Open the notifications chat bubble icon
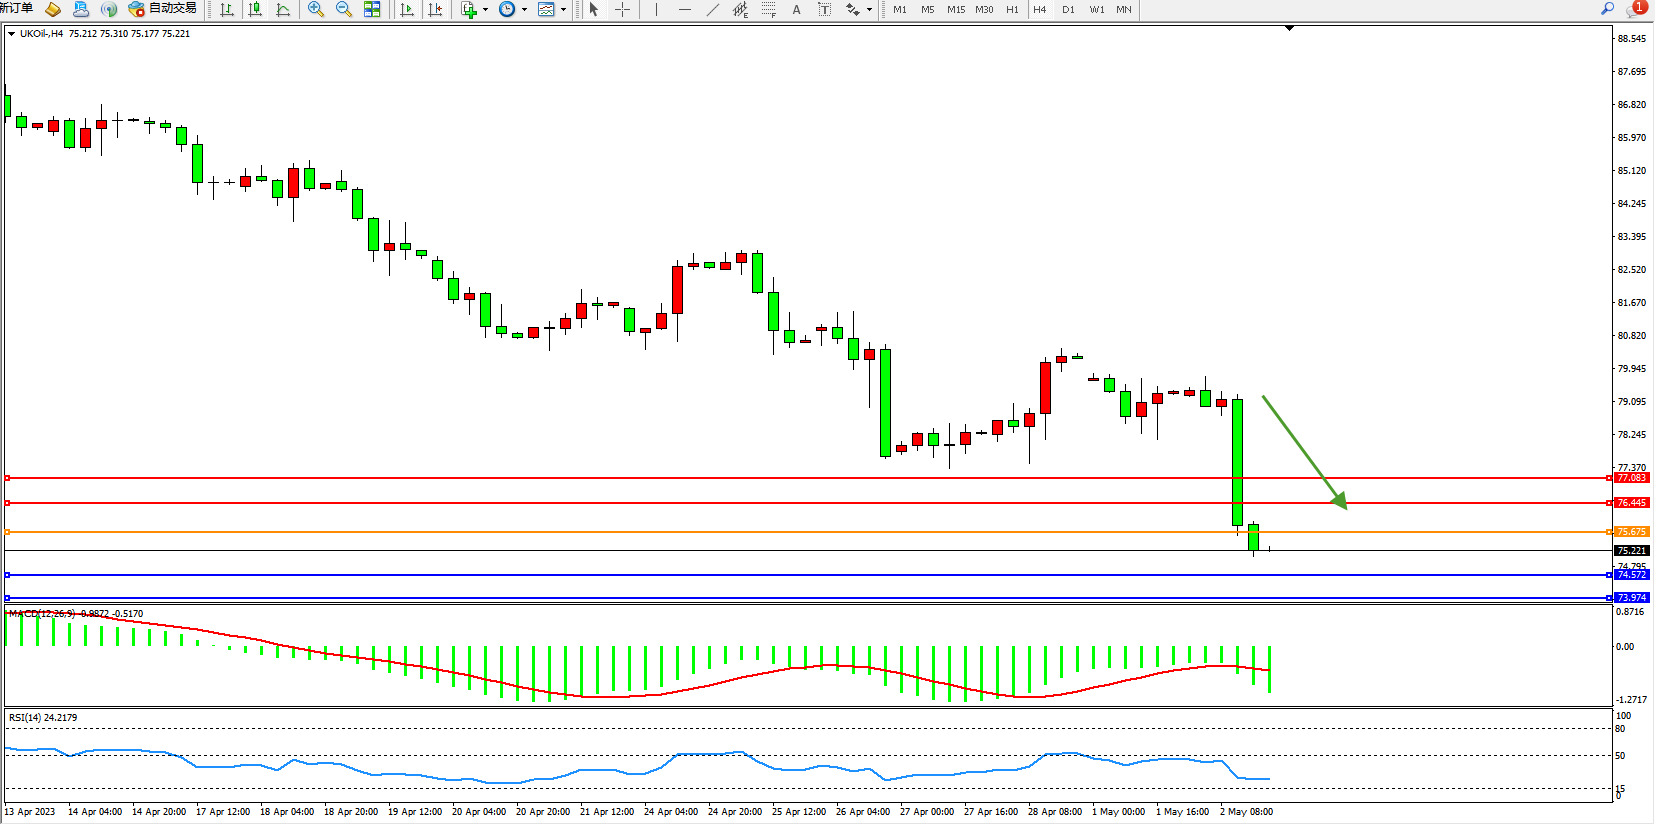The height and width of the screenshot is (825, 1655). coord(1635,9)
